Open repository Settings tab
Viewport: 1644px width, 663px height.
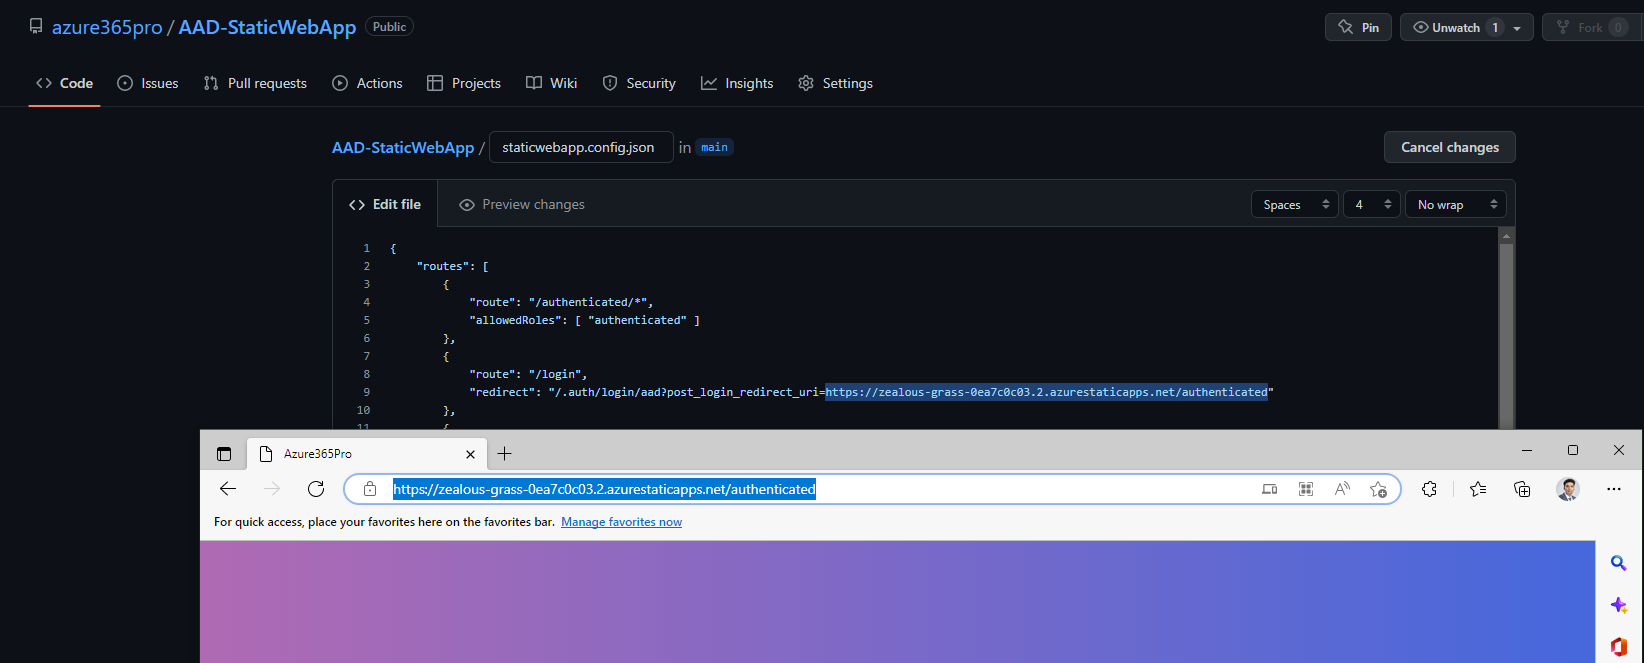pos(835,83)
